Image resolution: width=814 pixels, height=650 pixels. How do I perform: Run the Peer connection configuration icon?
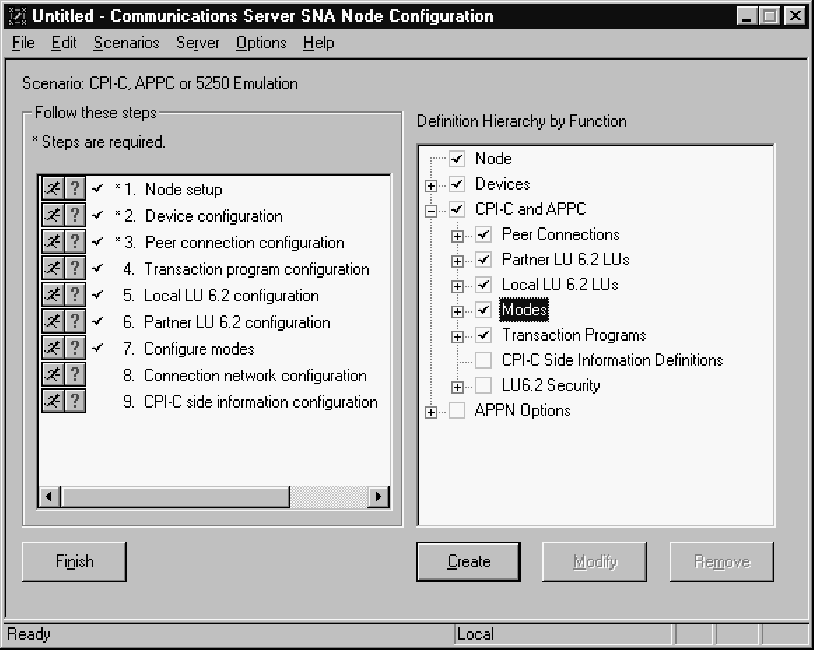[x=53, y=241]
